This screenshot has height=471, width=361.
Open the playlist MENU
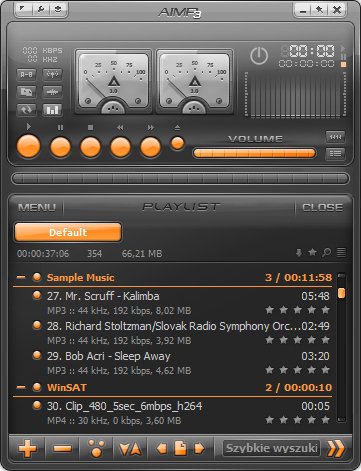click(x=37, y=208)
